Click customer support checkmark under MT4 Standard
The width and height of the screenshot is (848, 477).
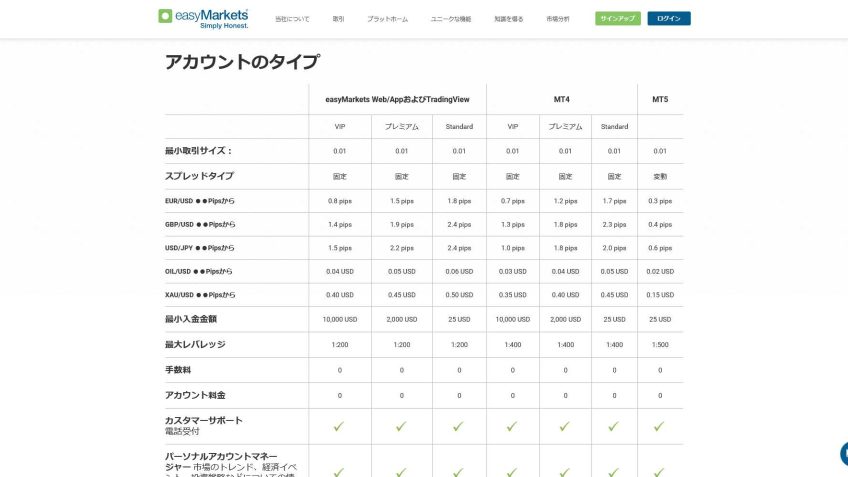(x=615, y=426)
